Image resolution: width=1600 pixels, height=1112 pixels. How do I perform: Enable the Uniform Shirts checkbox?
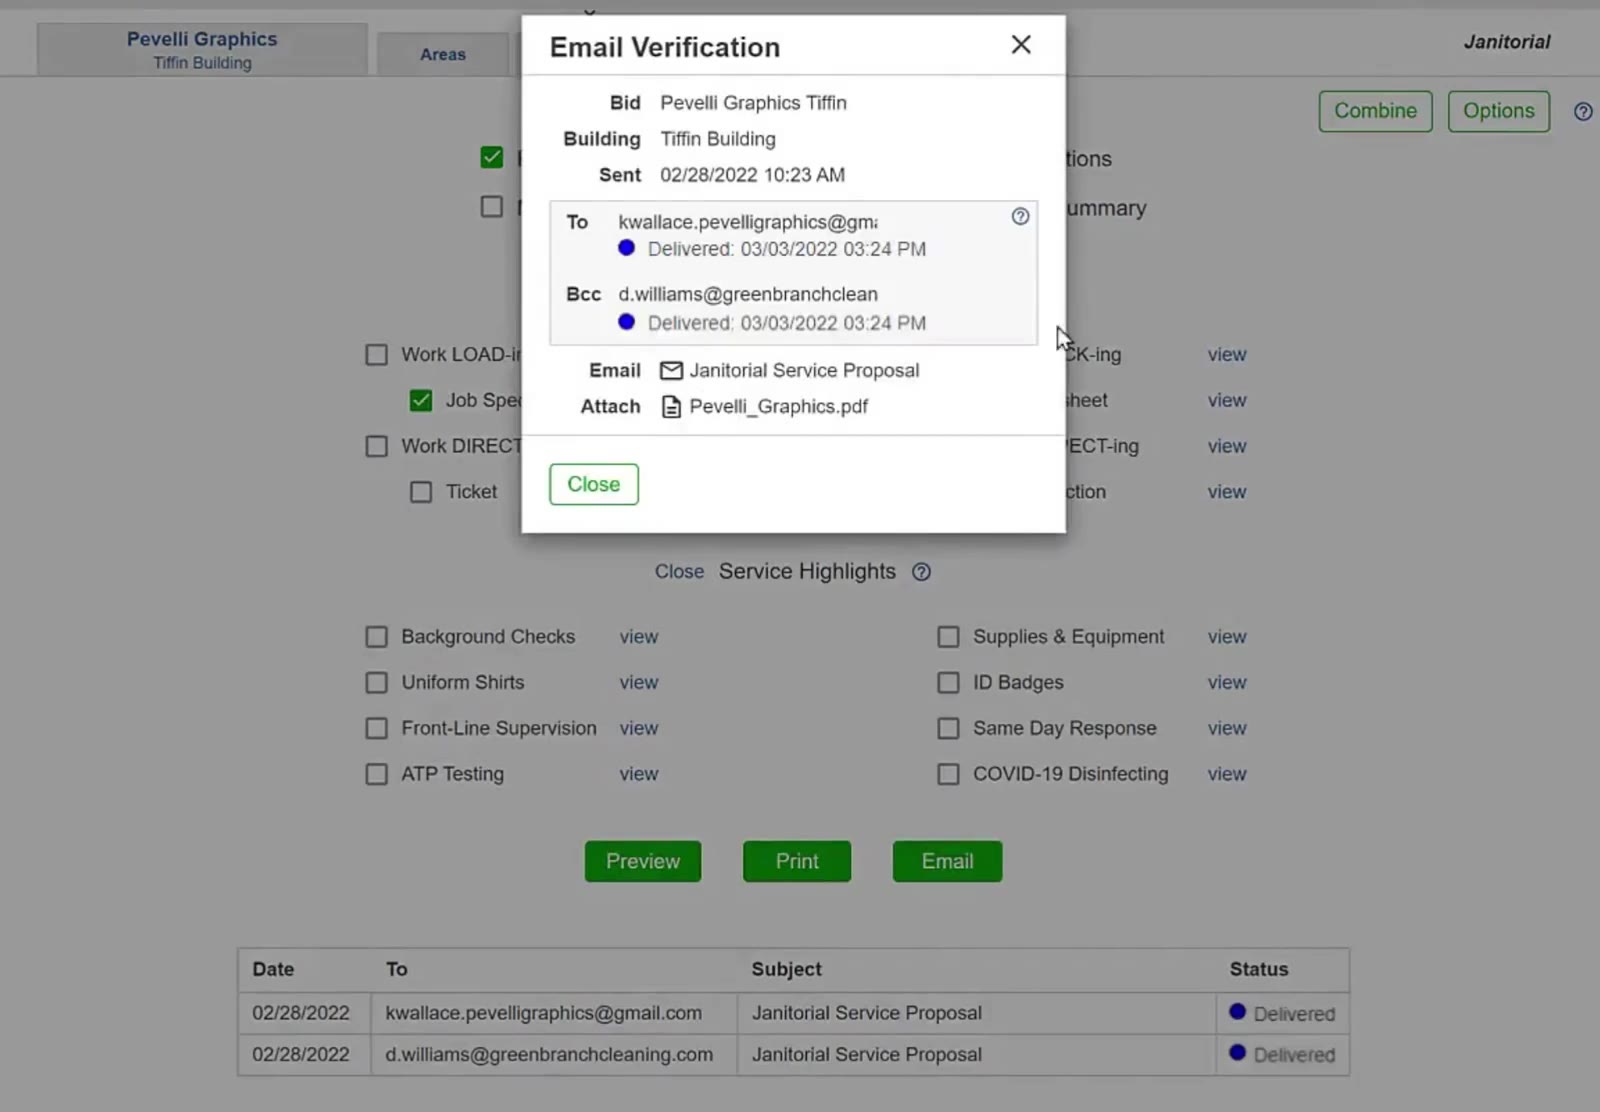point(376,683)
